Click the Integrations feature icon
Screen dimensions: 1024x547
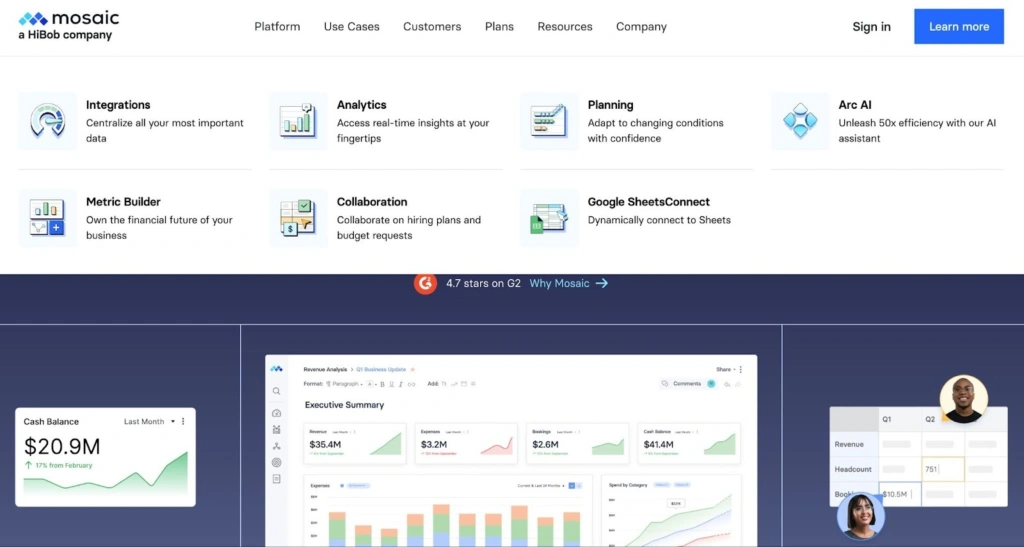coord(47,121)
